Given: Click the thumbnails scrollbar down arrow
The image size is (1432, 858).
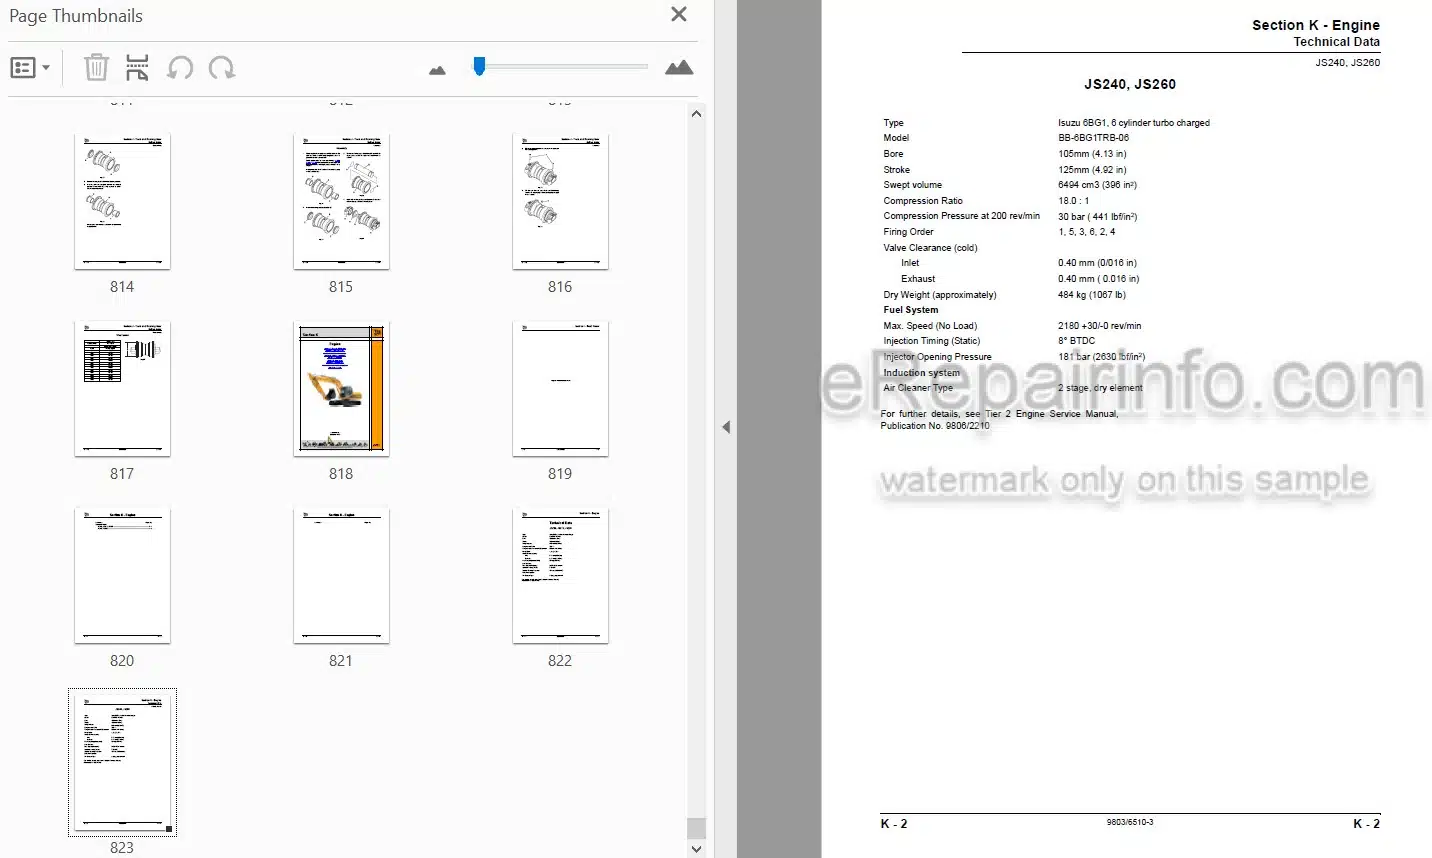Looking at the screenshot, I should pyautogui.click(x=696, y=848).
